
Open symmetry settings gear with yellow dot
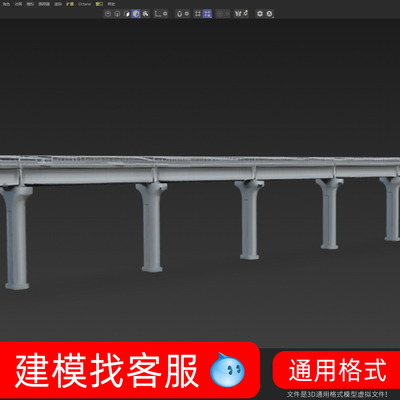click(x=246, y=14)
